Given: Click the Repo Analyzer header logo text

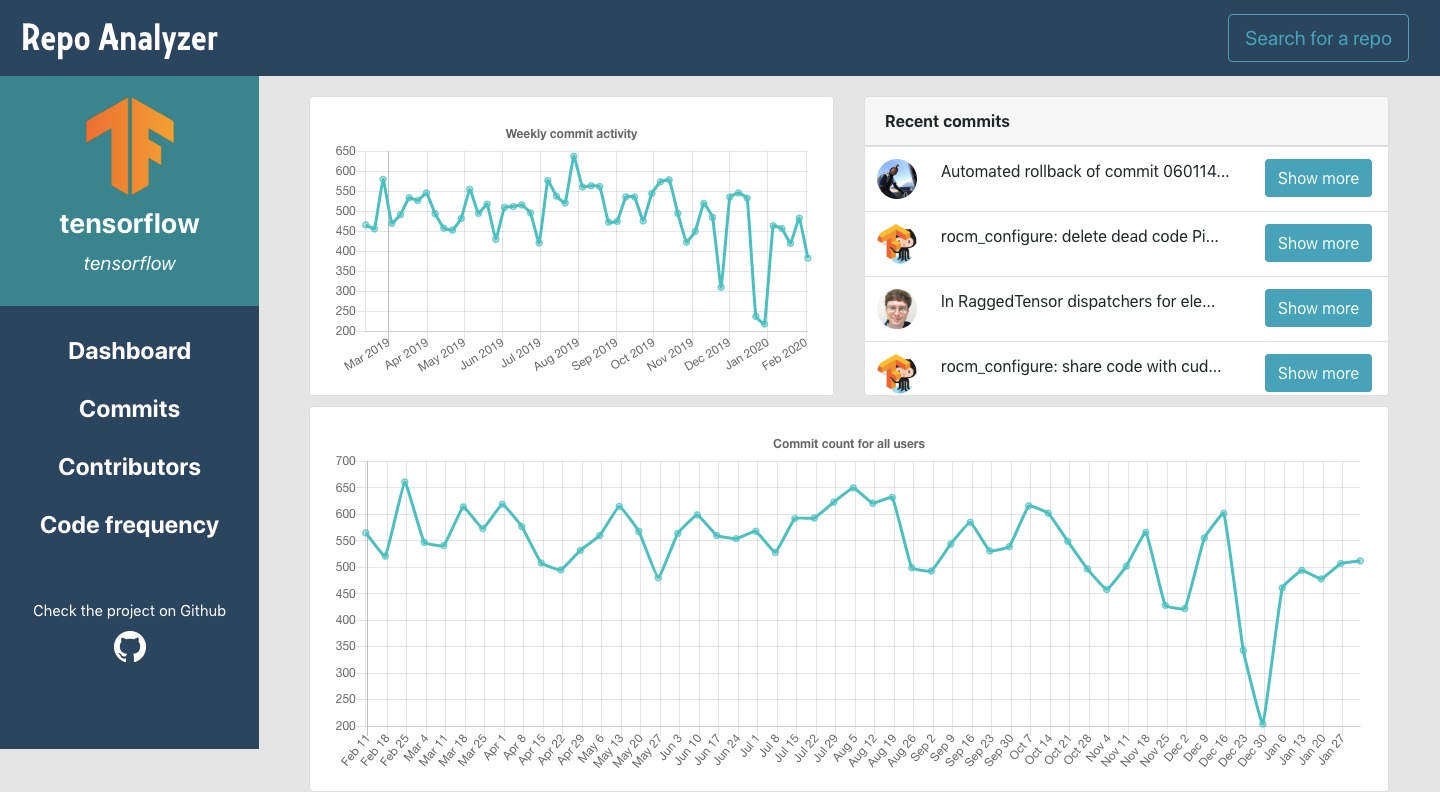Looking at the screenshot, I should click(x=118, y=38).
